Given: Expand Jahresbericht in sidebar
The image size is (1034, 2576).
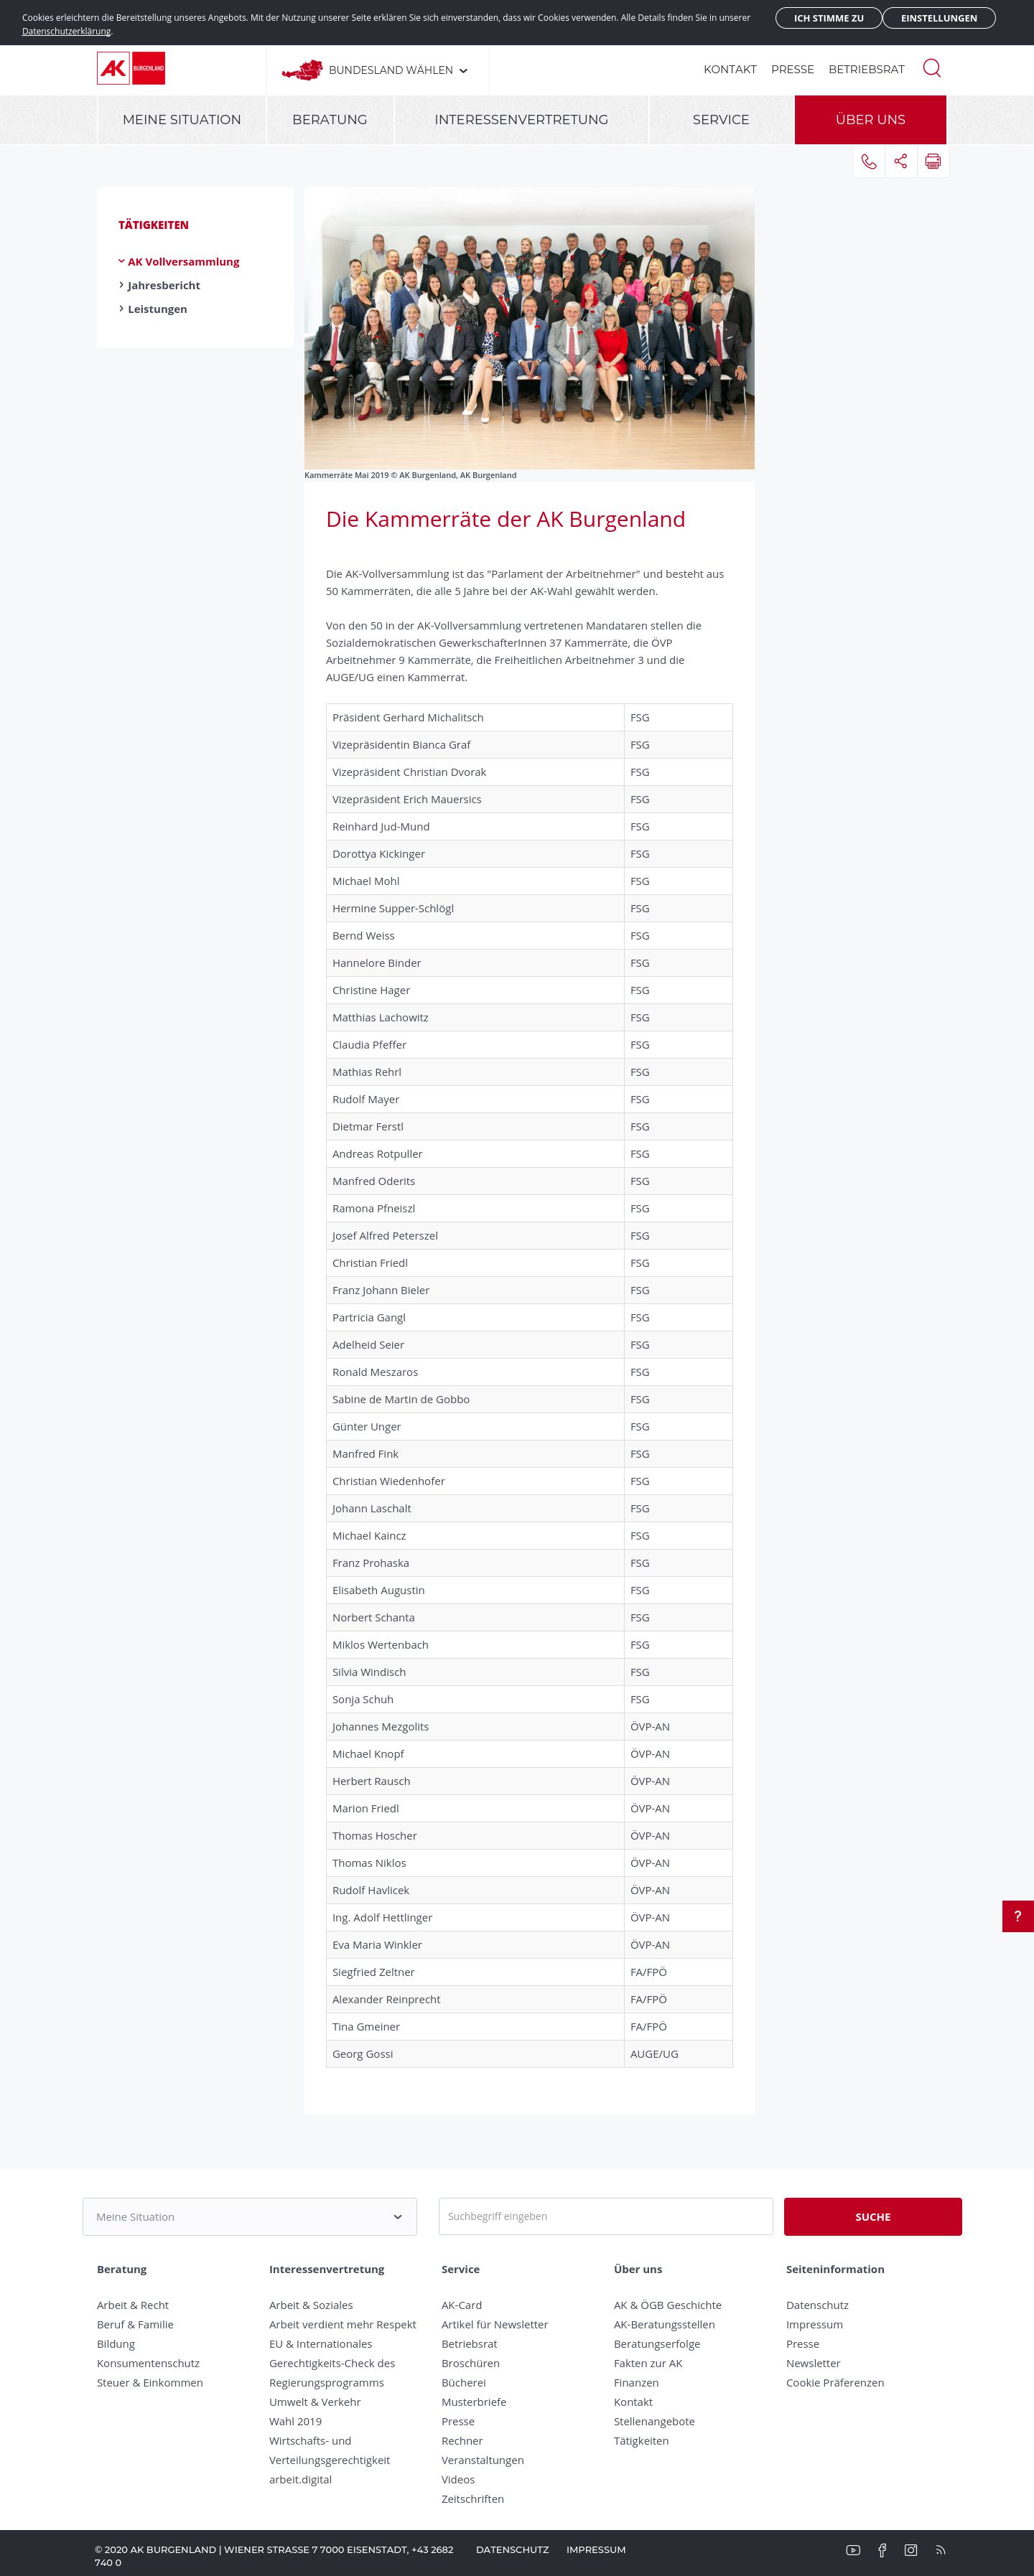Looking at the screenshot, I should pos(163,285).
